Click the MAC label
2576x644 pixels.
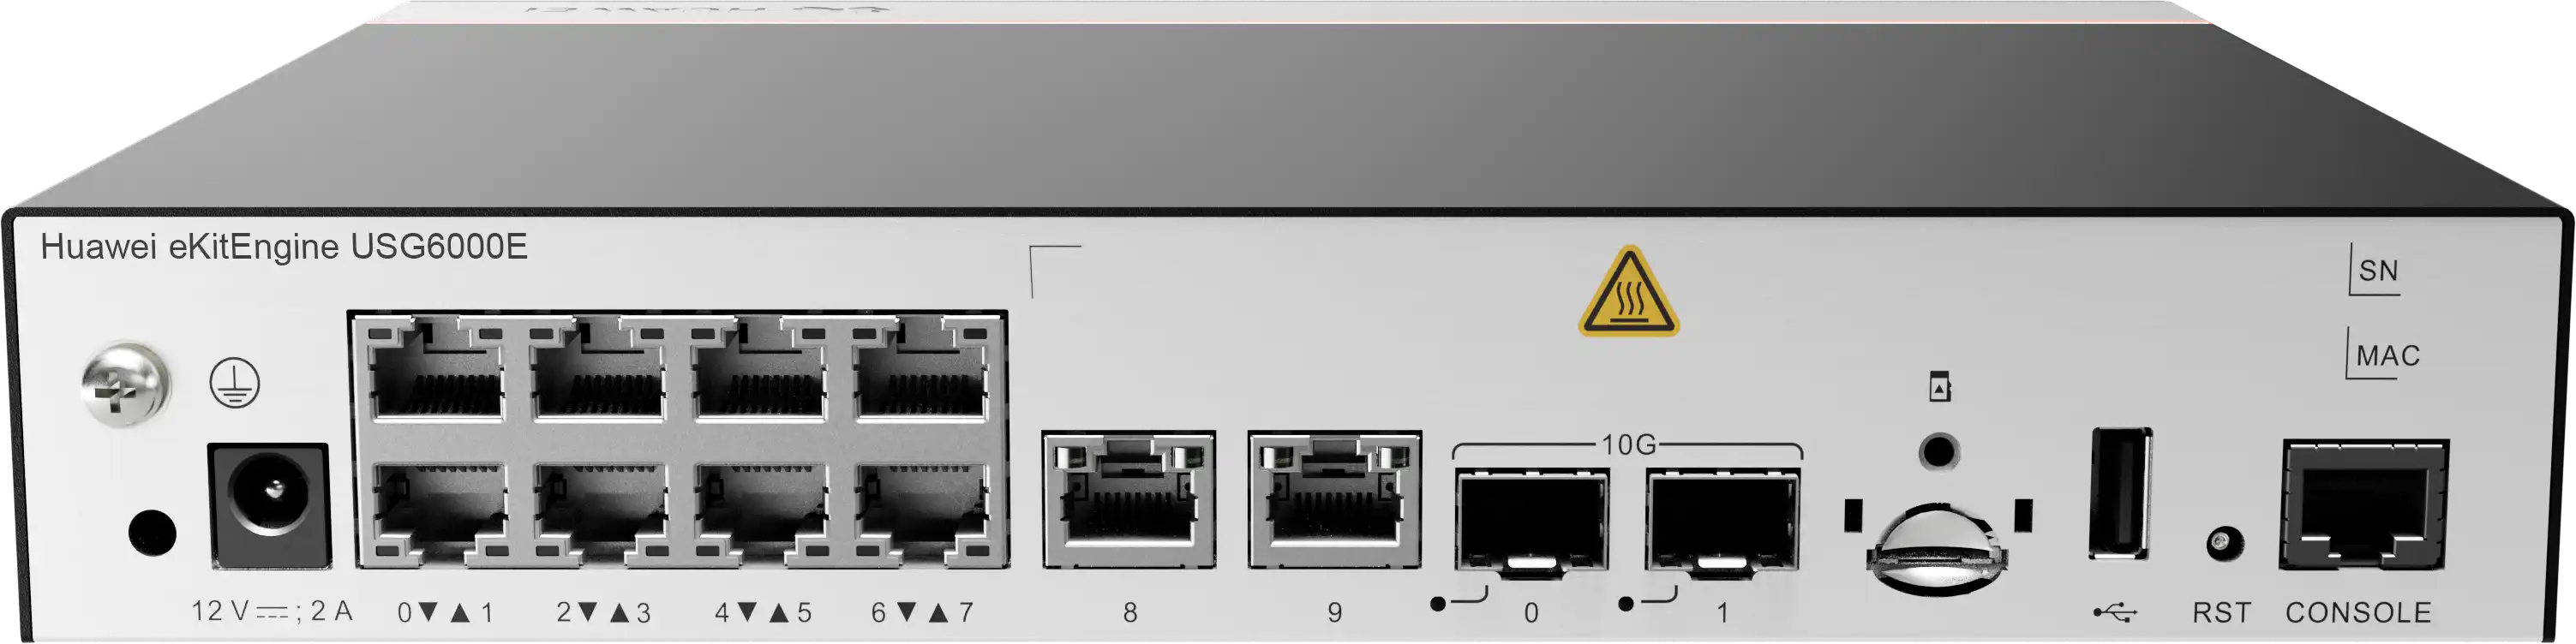click(x=2387, y=356)
